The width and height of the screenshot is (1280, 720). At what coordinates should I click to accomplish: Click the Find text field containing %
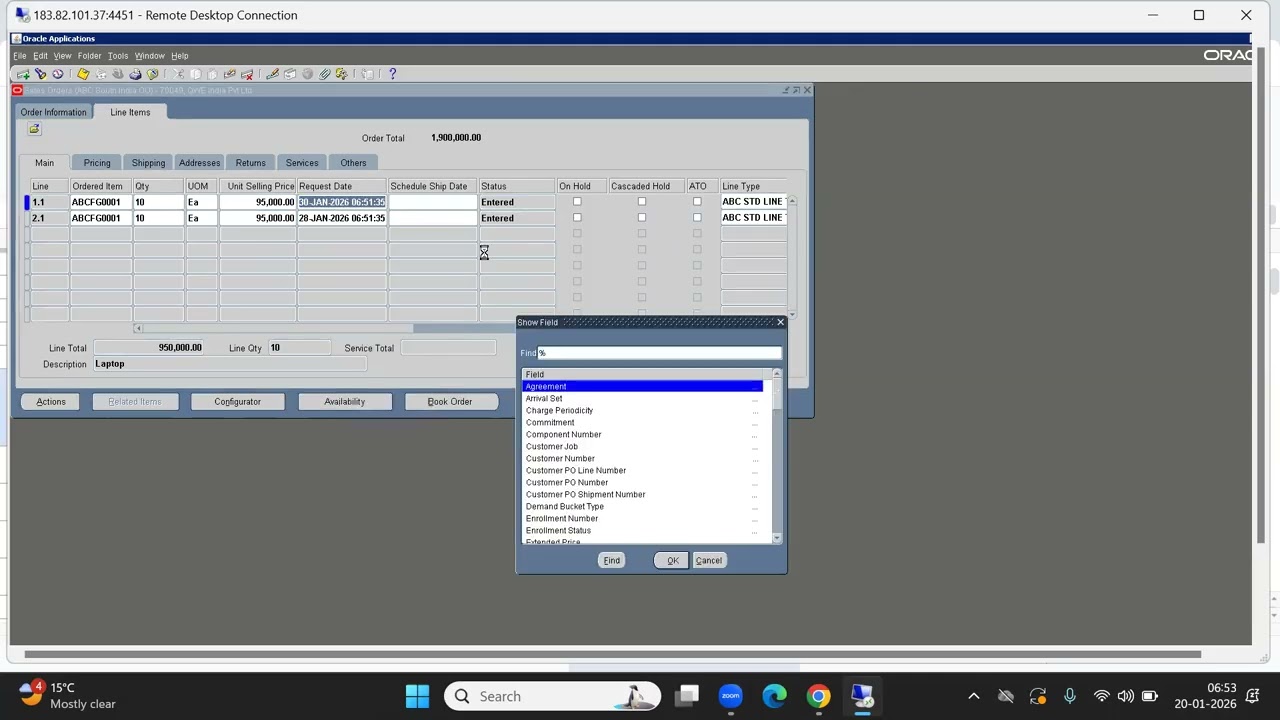[660, 353]
